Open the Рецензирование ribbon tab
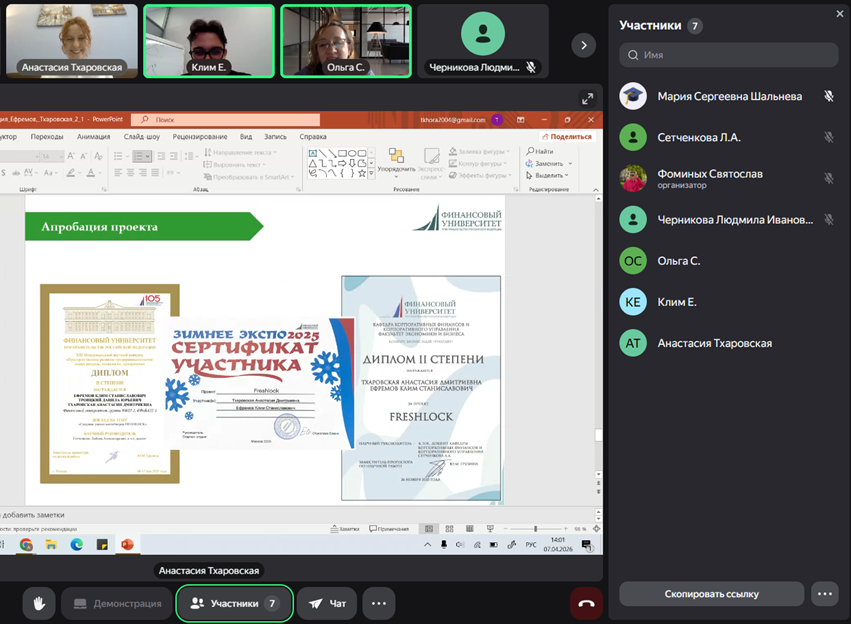 (200, 137)
